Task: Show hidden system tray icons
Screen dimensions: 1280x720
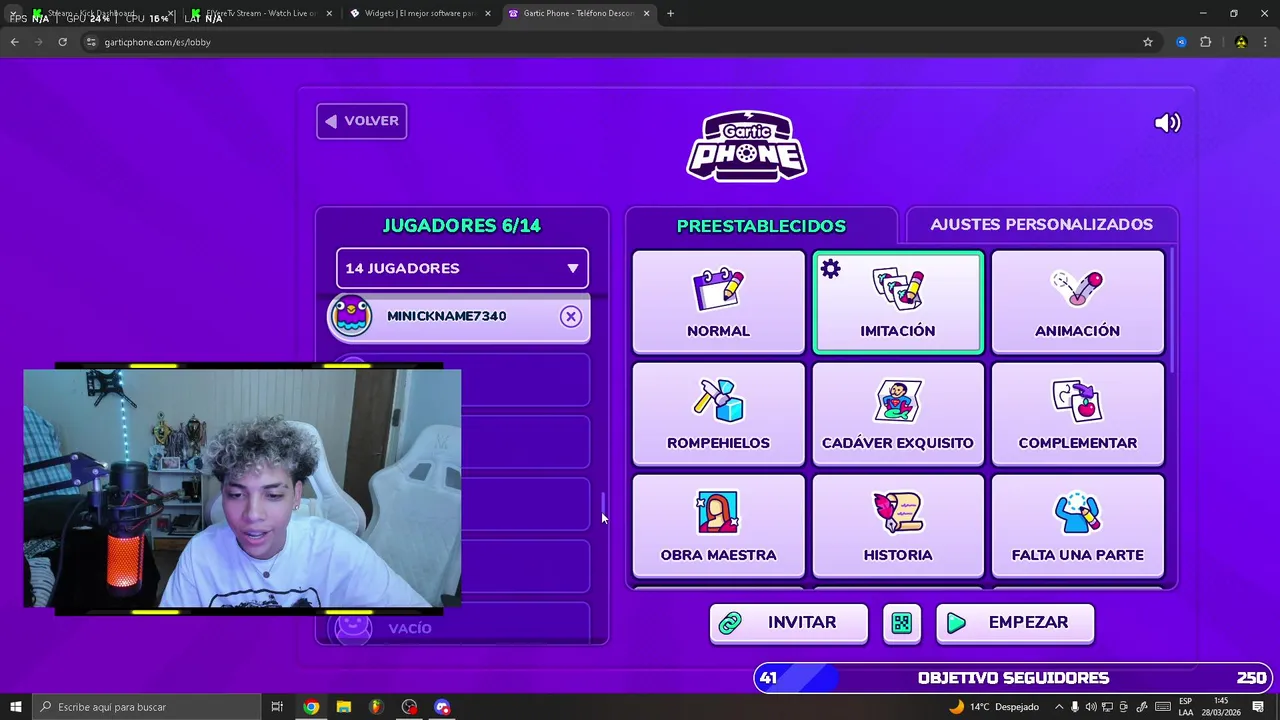Action: click(x=1059, y=707)
